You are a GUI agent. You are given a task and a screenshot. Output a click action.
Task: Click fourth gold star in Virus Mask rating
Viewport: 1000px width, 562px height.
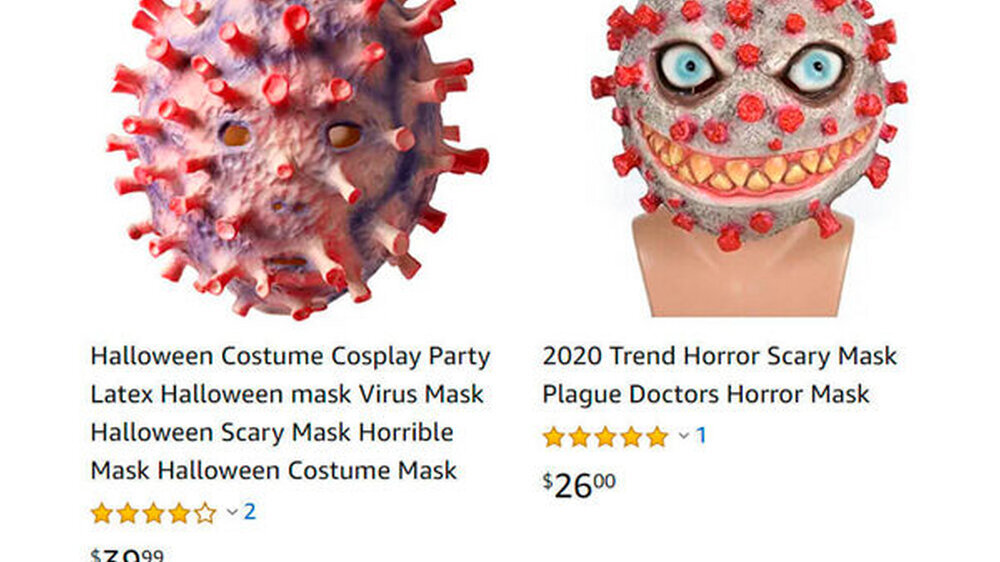[x=179, y=513]
